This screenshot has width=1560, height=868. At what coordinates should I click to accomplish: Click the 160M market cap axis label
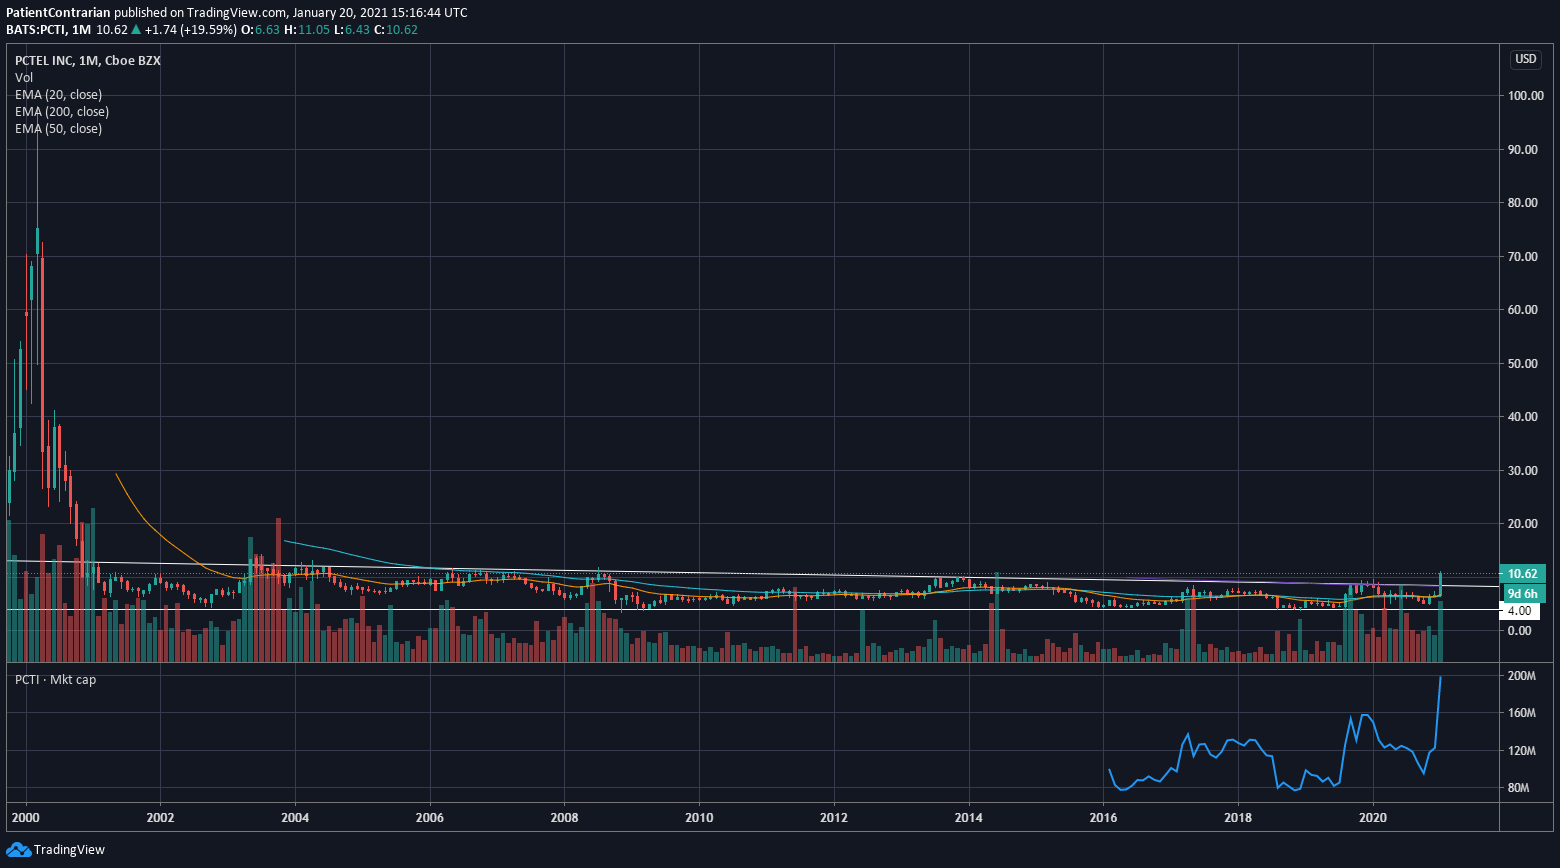pos(1521,714)
